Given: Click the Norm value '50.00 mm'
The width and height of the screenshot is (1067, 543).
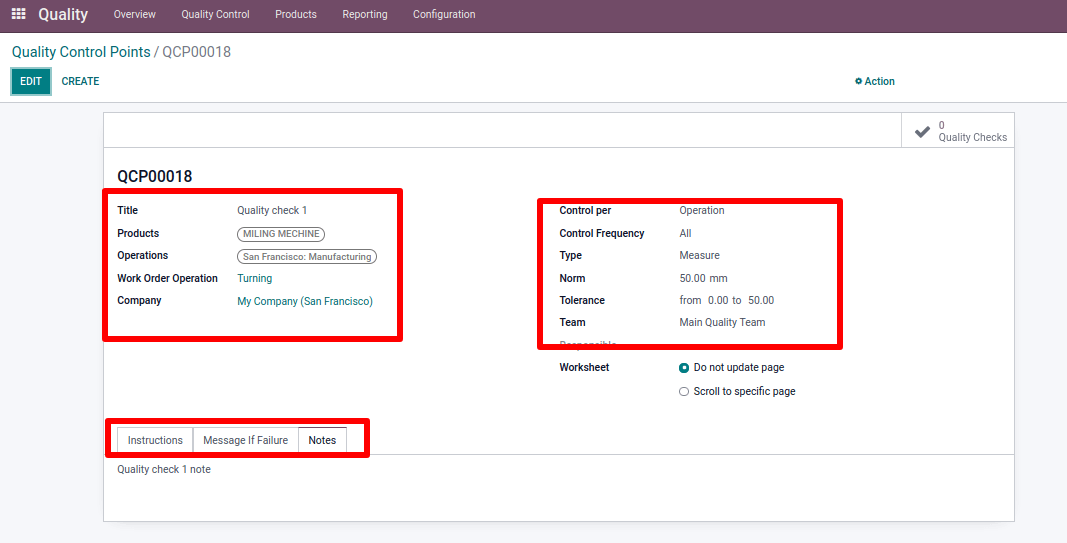Looking at the screenshot, I should tap(704, 279).
